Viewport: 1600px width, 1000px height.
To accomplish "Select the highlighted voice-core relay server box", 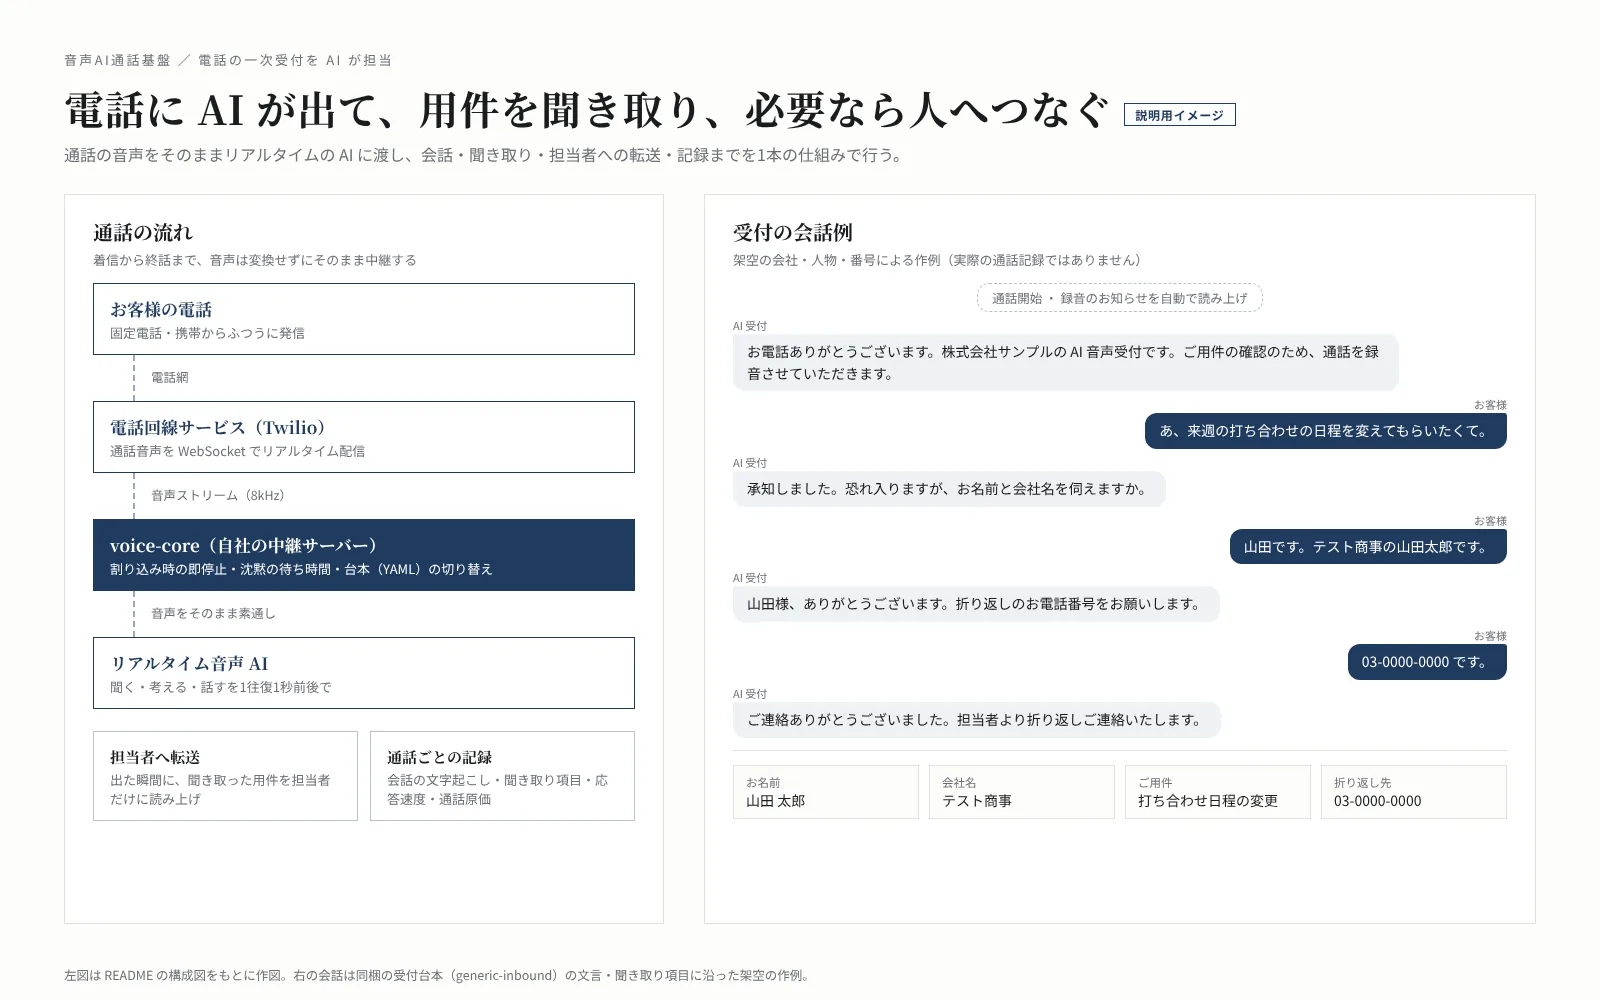I will point(364,555).
